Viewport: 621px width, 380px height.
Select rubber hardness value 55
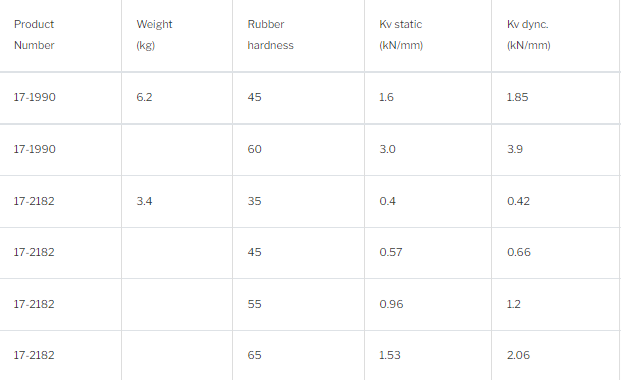coord(254,304)
